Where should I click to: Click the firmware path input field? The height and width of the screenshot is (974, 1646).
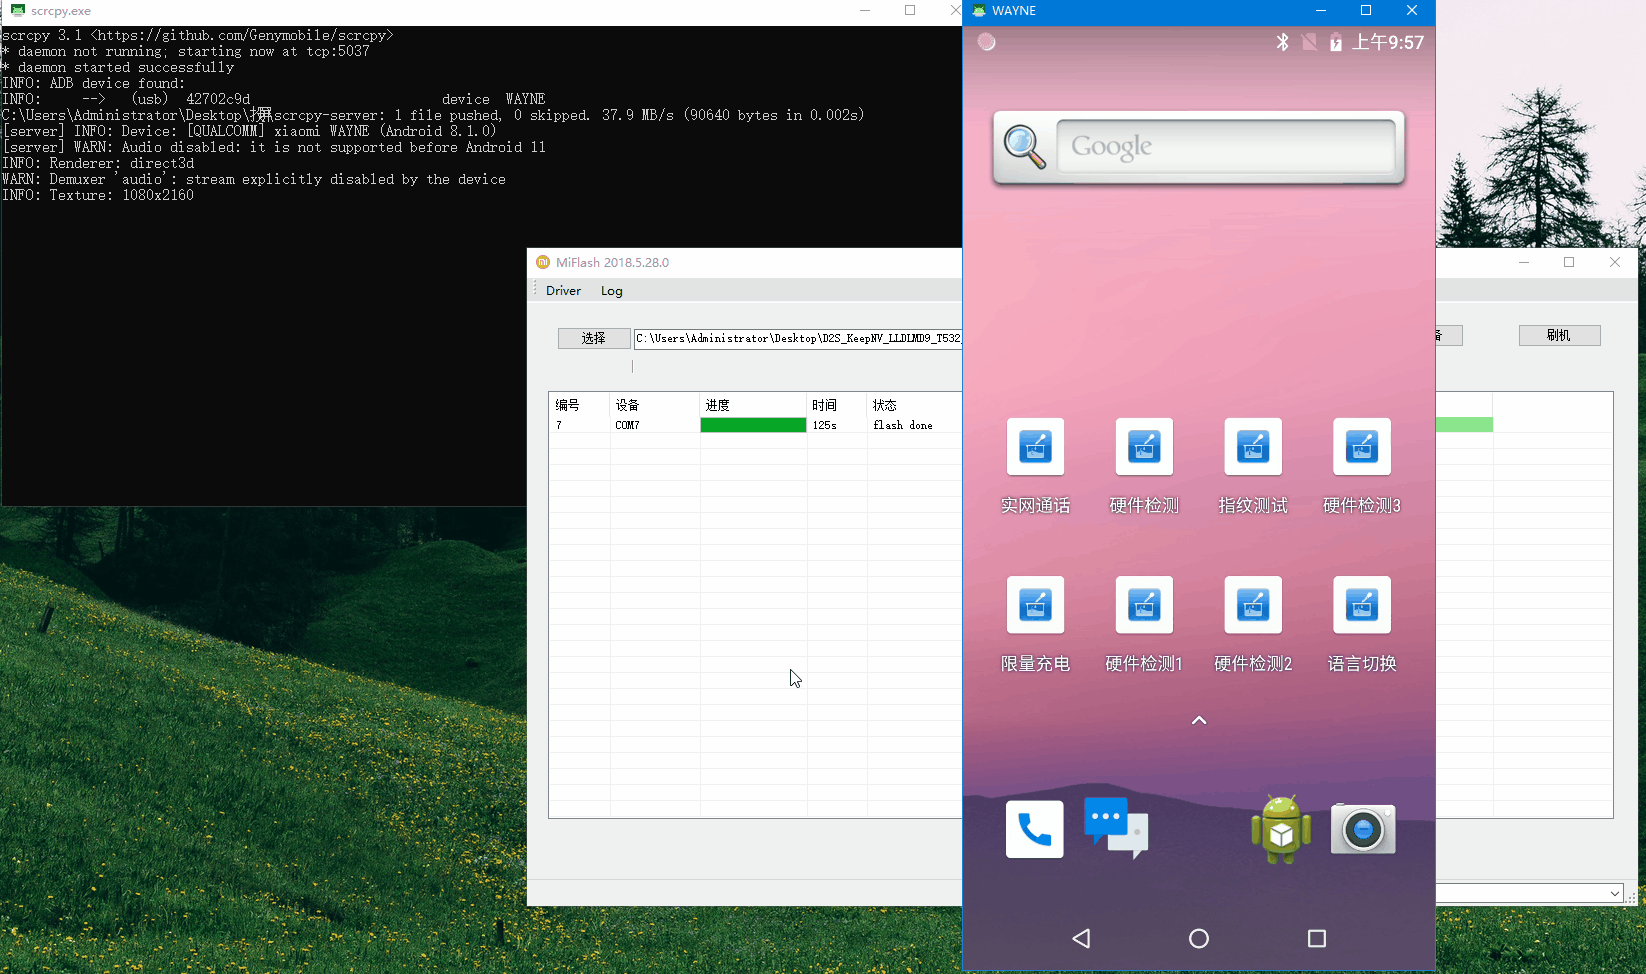[x=798, y=338]
